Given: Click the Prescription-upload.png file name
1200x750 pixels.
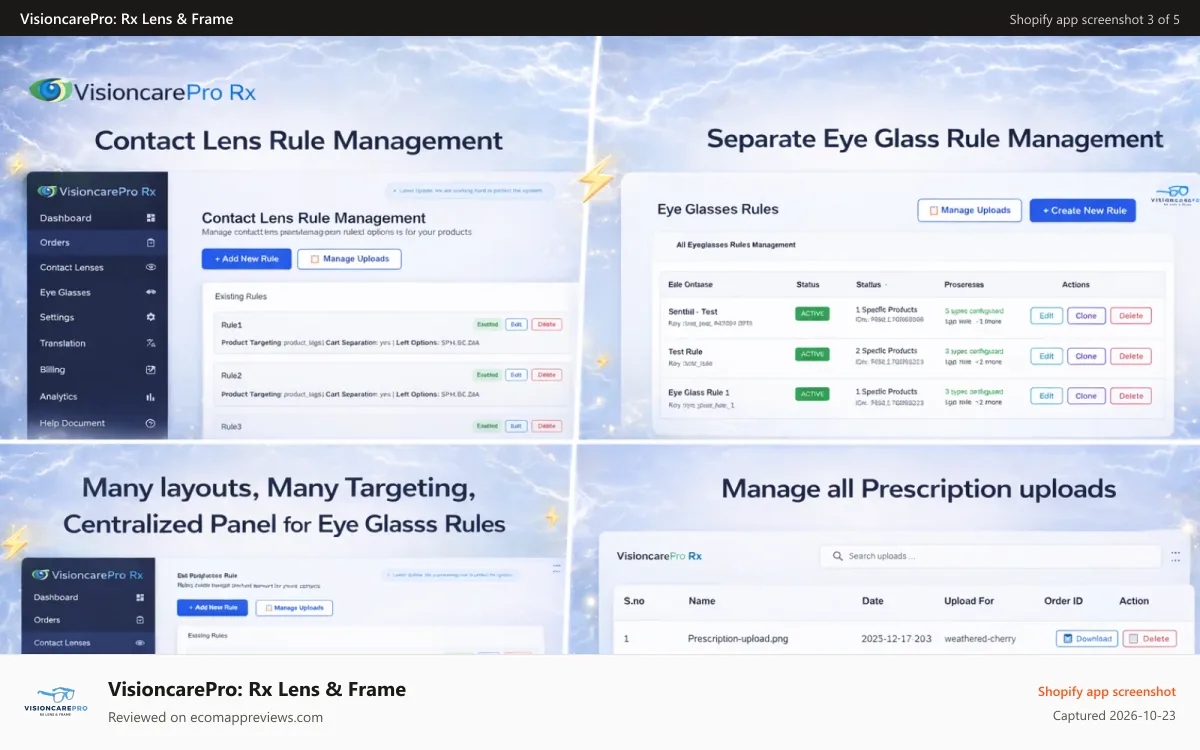Looking at the screenshot, I should click(738, 638).
